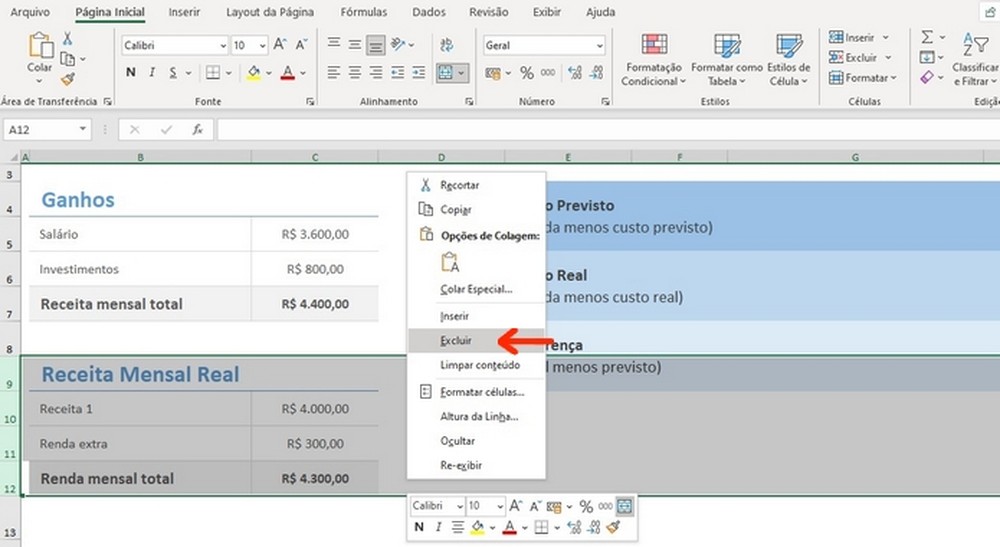Open the Calibri font name dropdown in the ribbon

[223, 45]
